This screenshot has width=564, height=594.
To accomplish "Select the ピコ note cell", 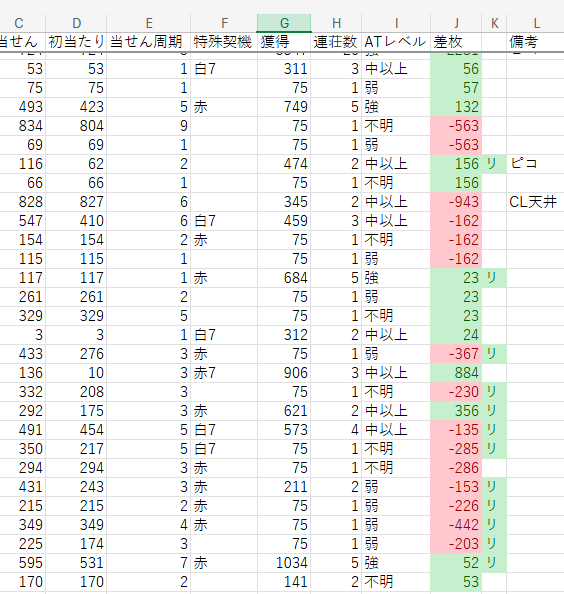I will coord(536,164).
